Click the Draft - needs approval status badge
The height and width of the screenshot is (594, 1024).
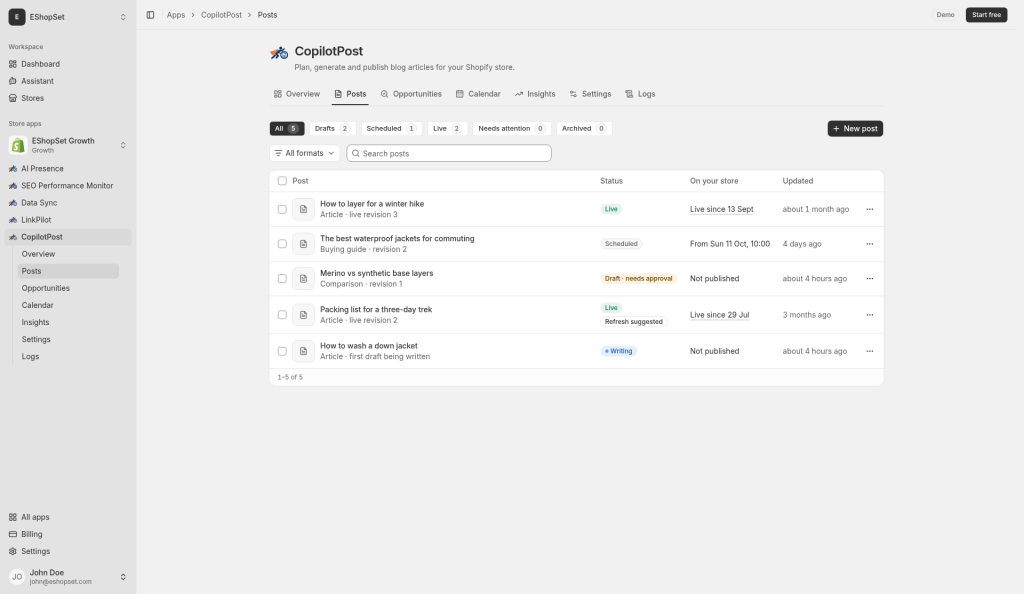638,279
